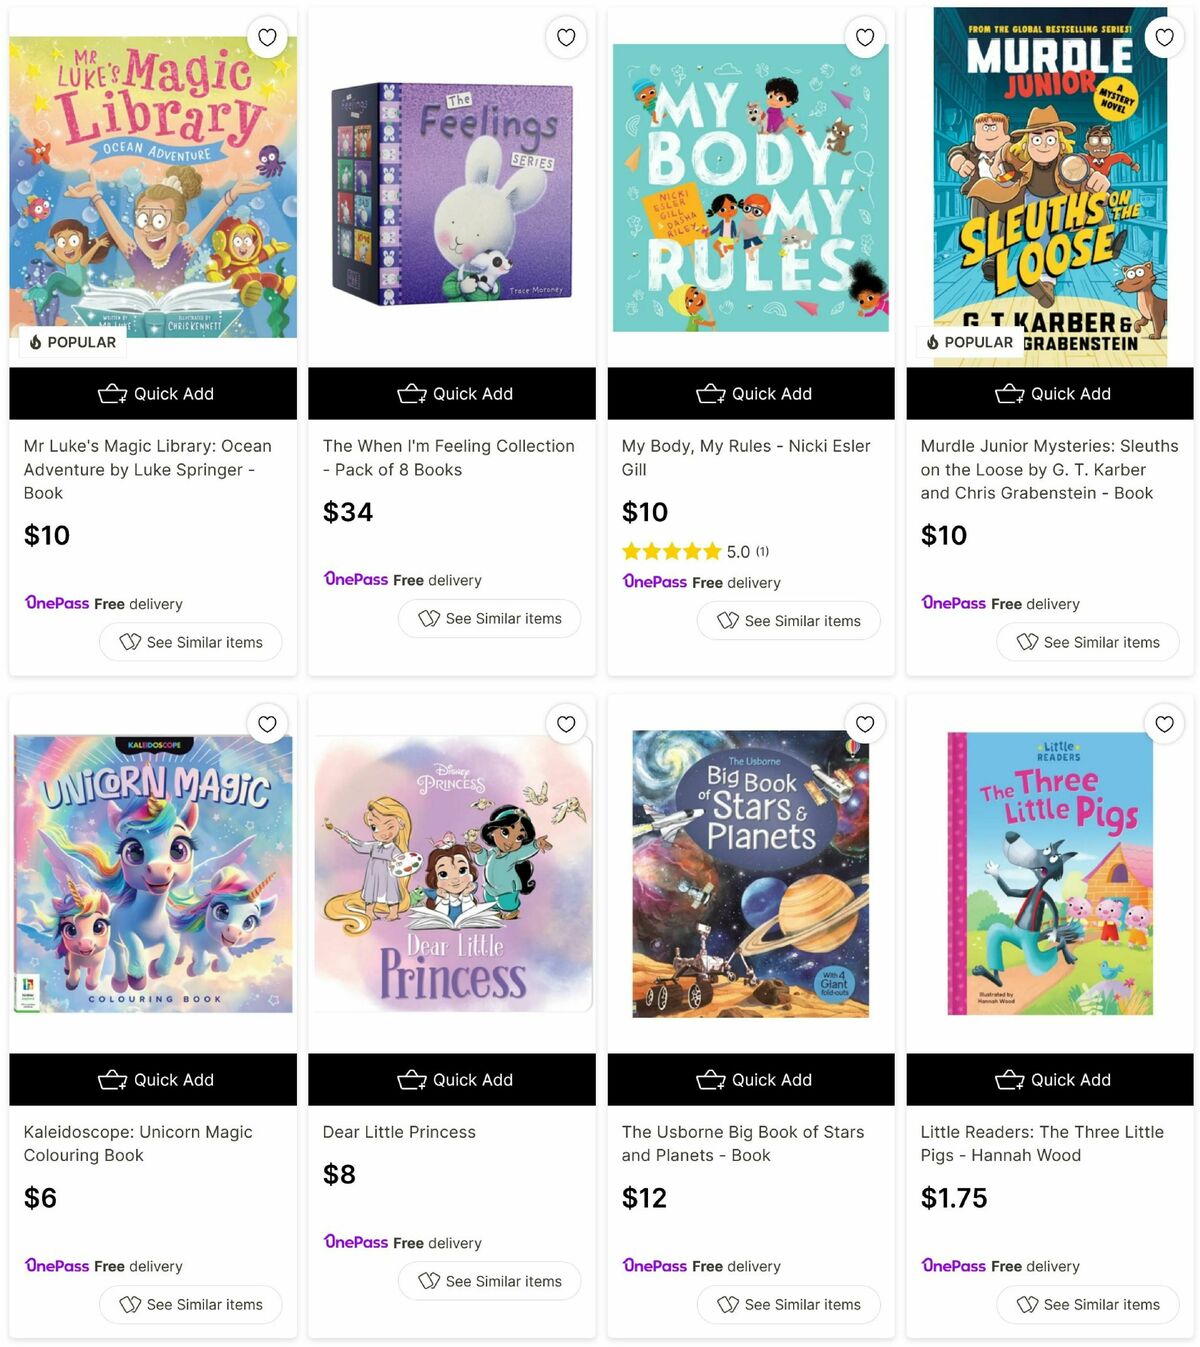The height and width of the screenshot is (1347, 1200).
Task: Click the heart icon on Murdle Junior Mysteries
Action: [1163, 37]
